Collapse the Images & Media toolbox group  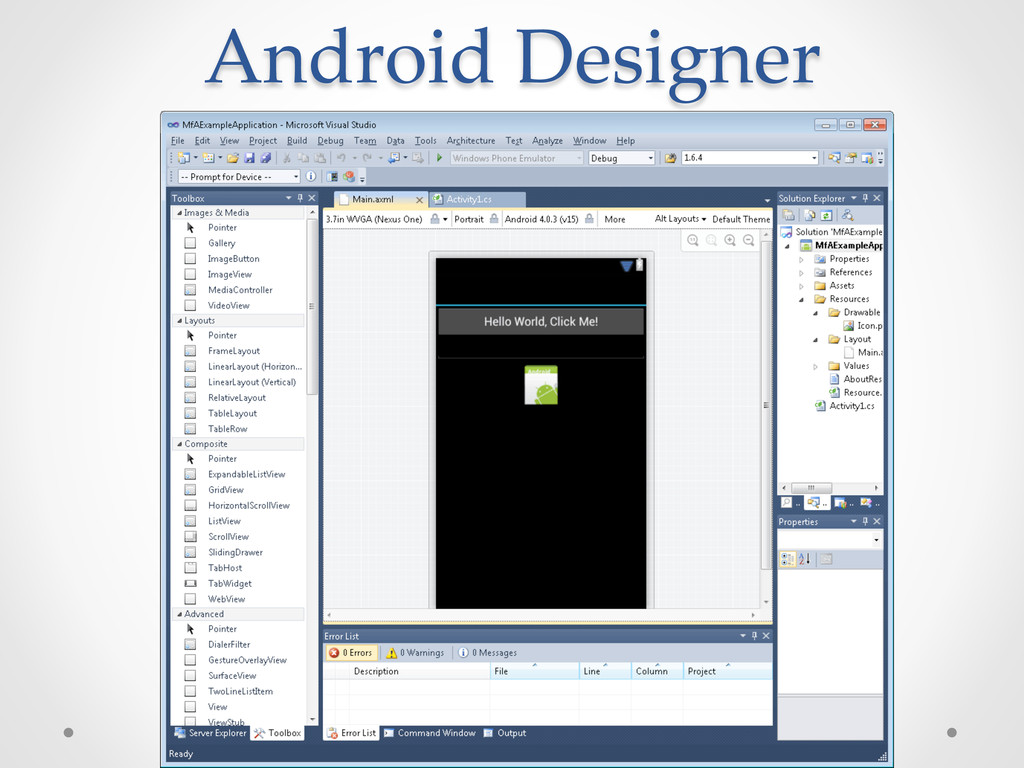point(180,213)
